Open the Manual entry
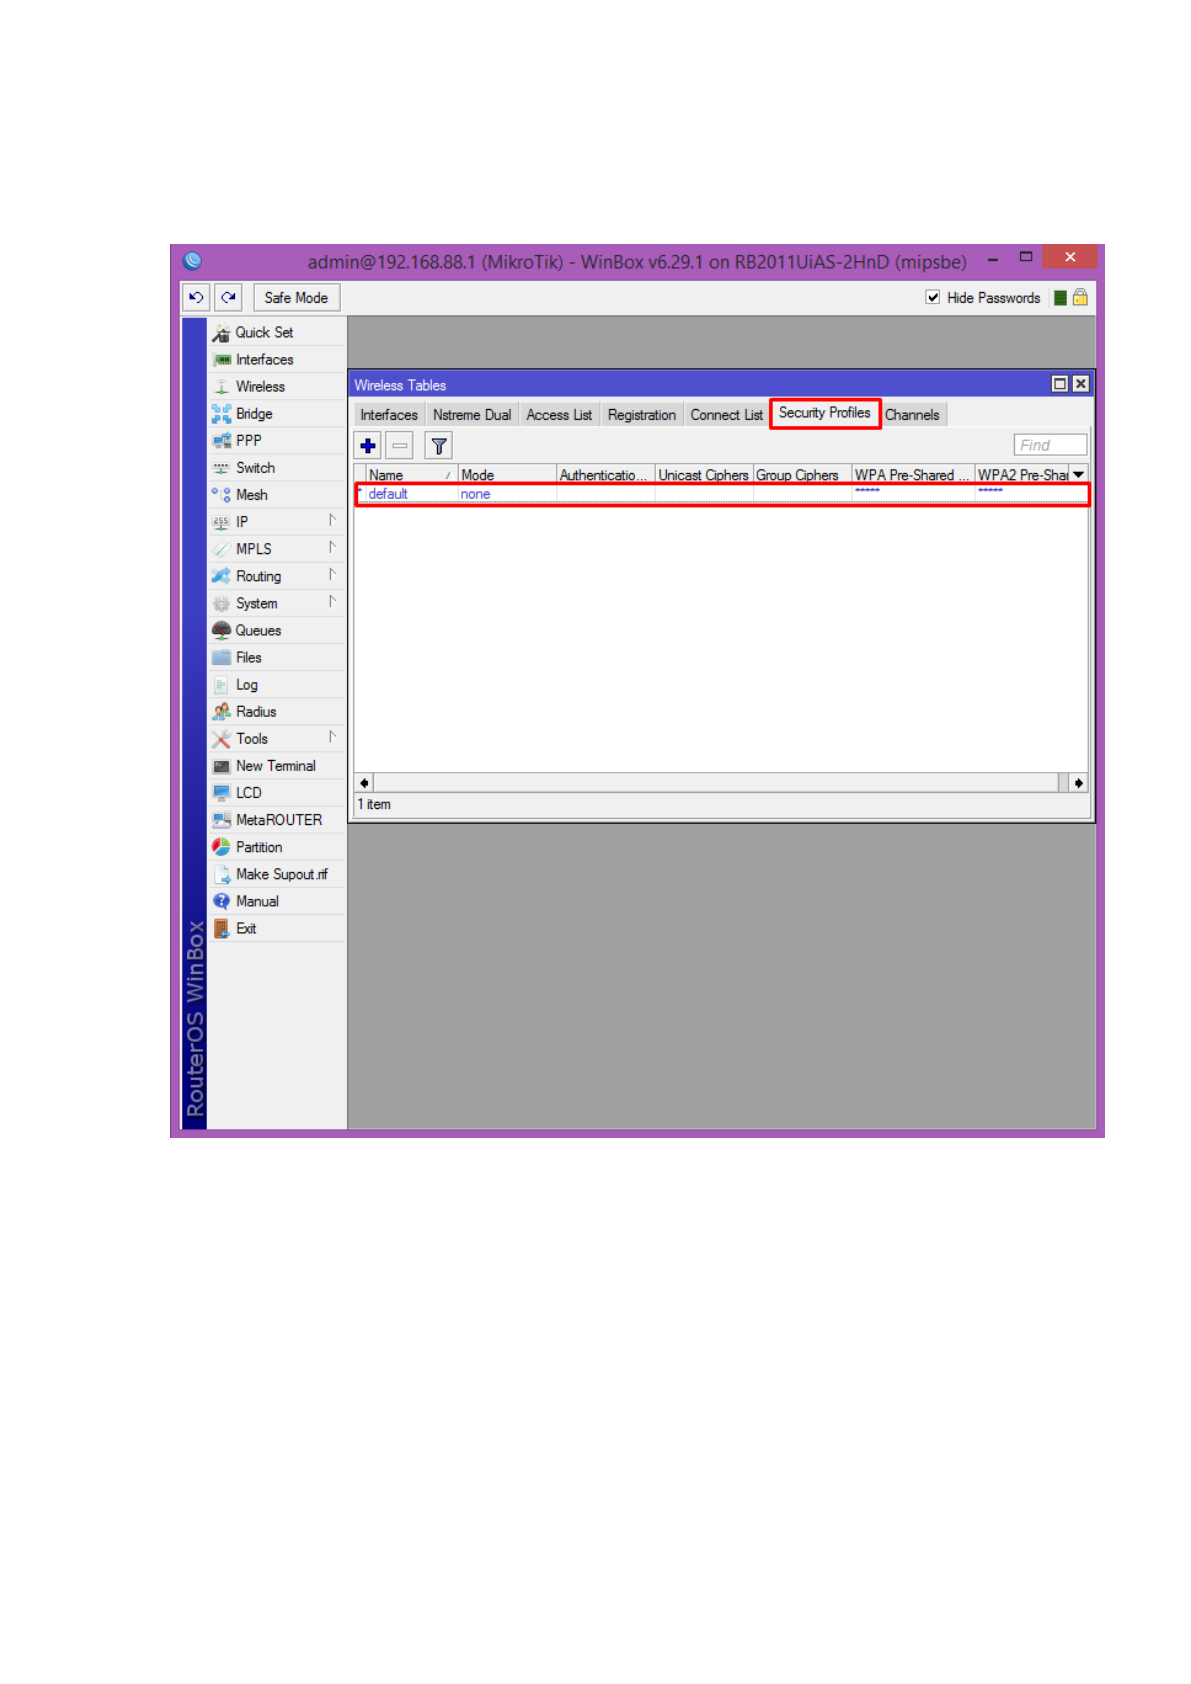The width and height of the screenshot is (1191, 1684). (276, 901)
